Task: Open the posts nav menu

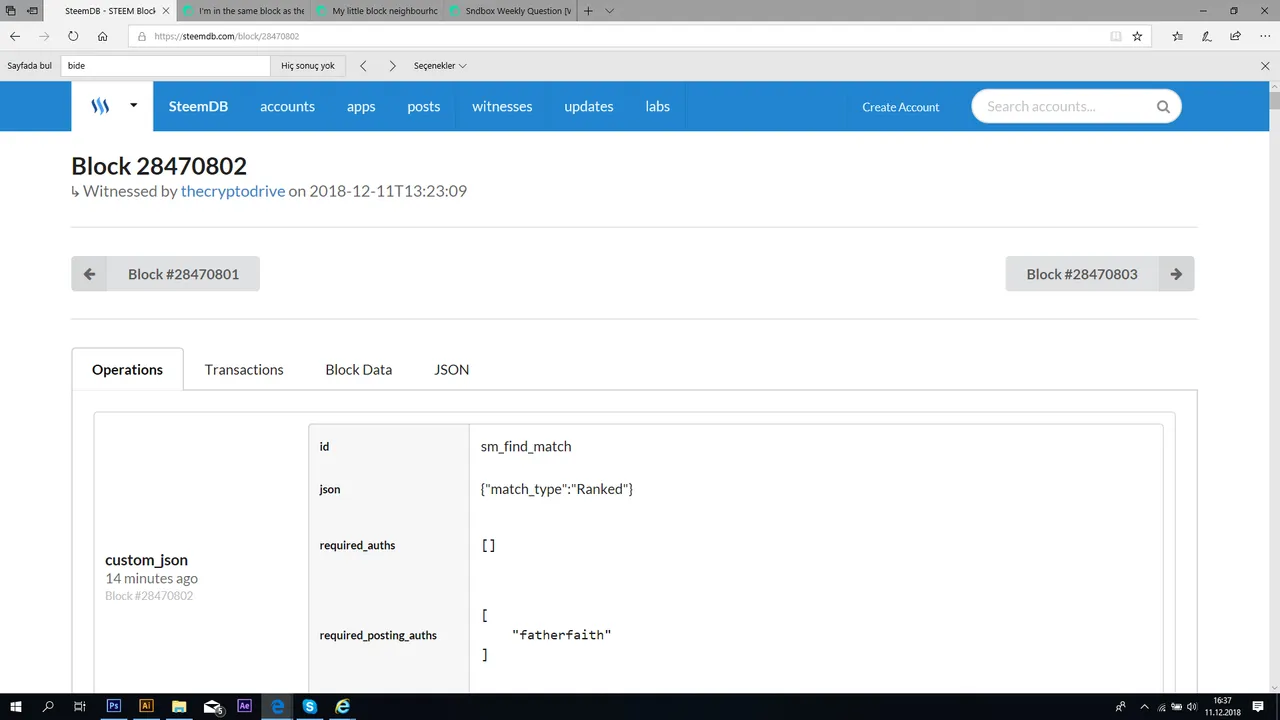Action: point(423,106)
